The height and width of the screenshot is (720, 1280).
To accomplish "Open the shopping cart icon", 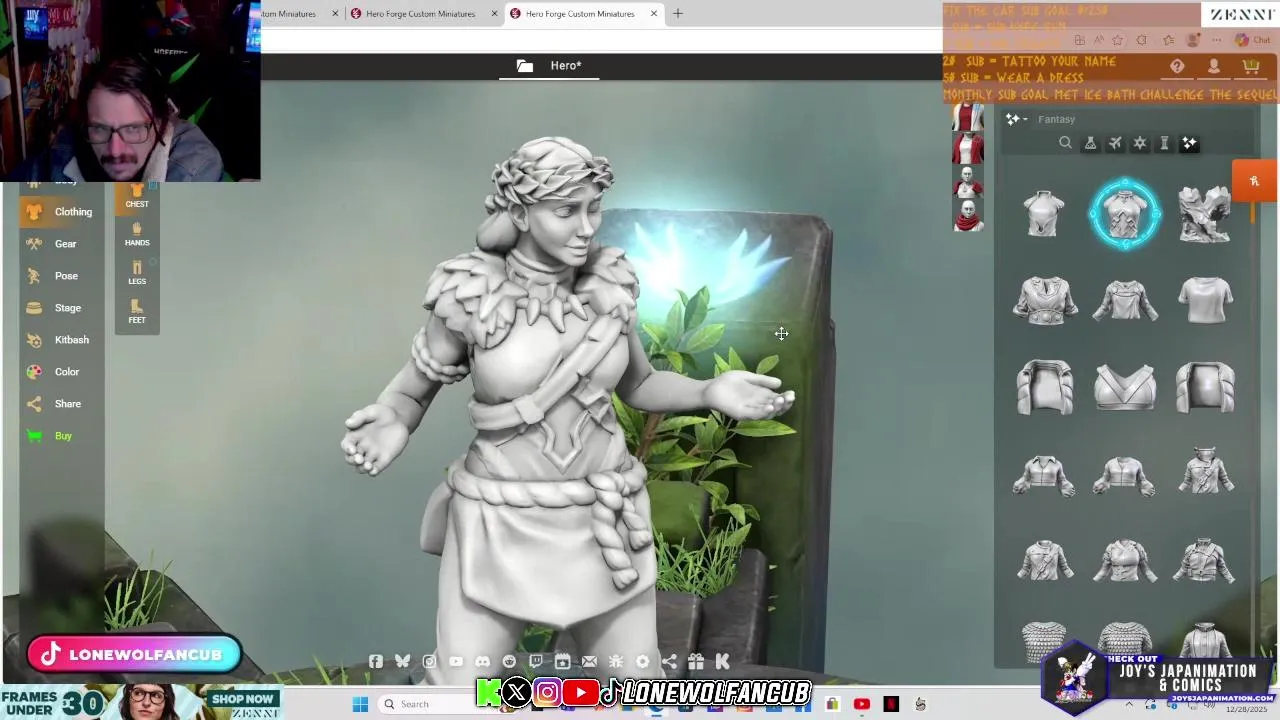I will 1250,66.
